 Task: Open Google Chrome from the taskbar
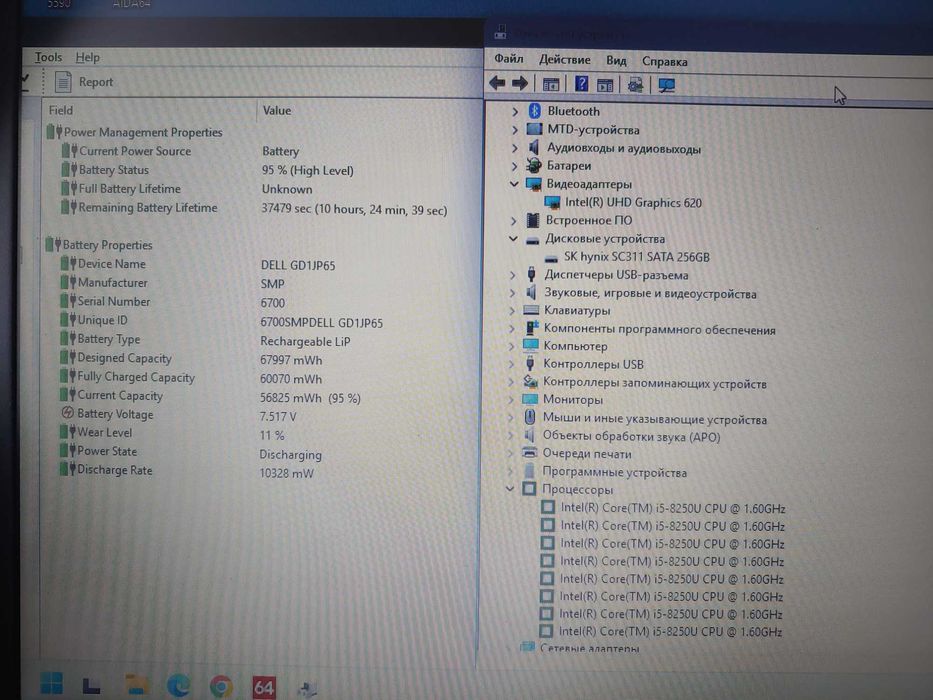(x=221, y=686)
